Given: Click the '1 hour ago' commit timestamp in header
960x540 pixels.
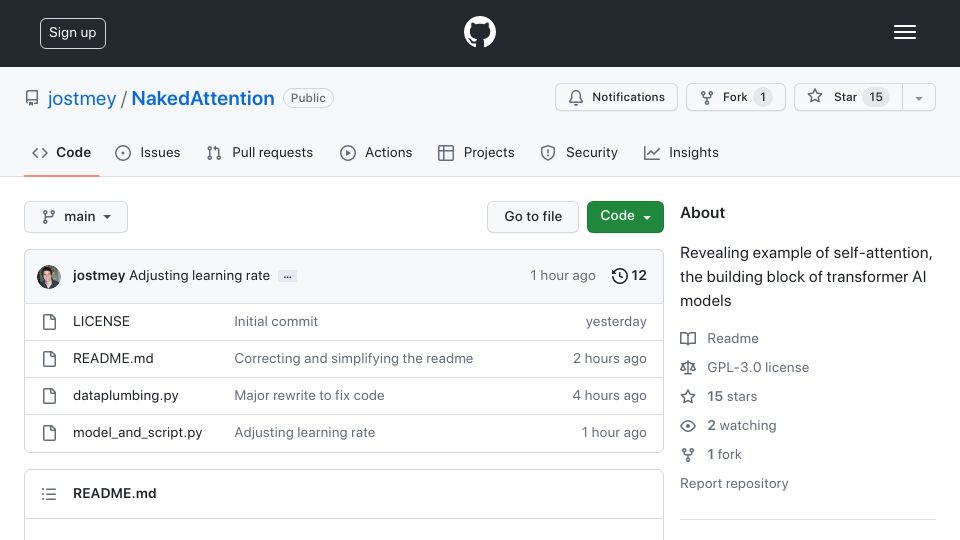Looking at the screenshot, I should tap(563, 276).
